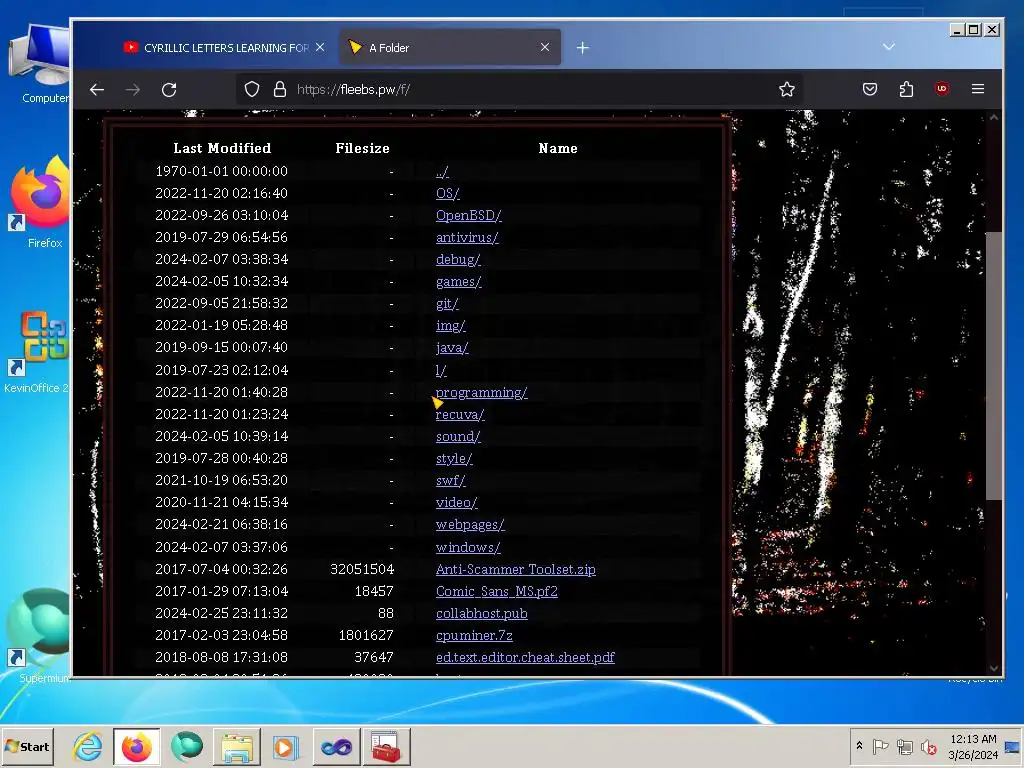Viewport: 1024px width, 768px height.
Task: Launch Internet Explorer from the taskbar
Action: pos(88,747)
